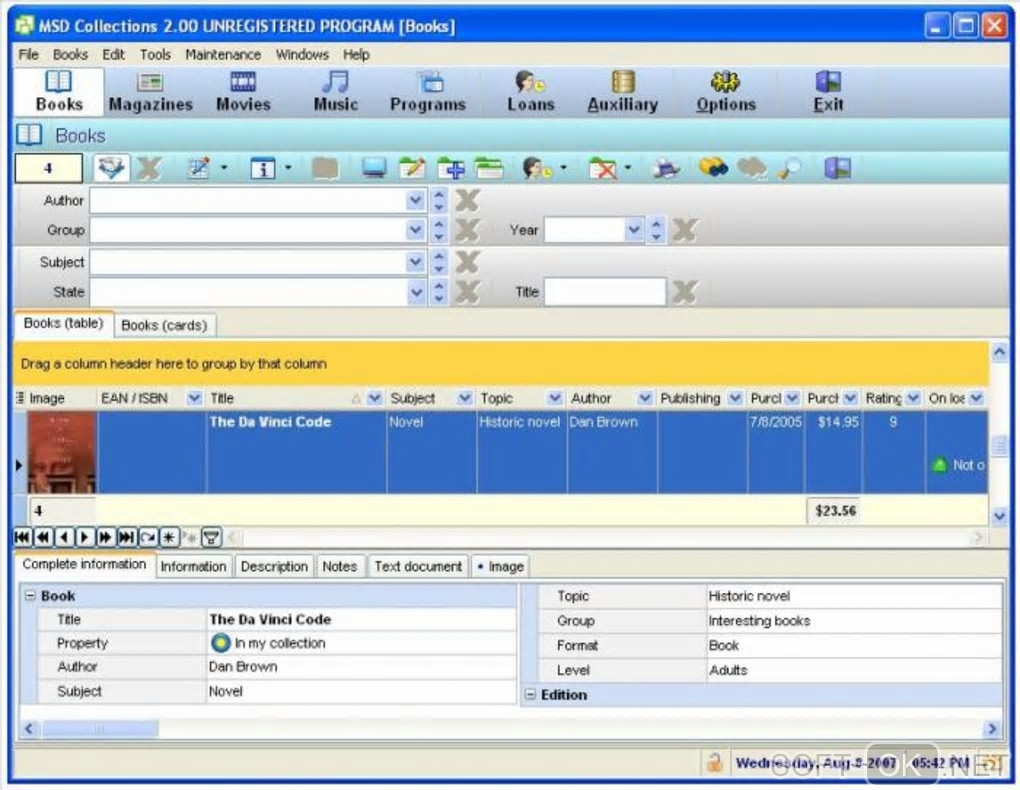Click the Exit toolbar icon
Screen dimensions: 1020x790
pos(828,92)
